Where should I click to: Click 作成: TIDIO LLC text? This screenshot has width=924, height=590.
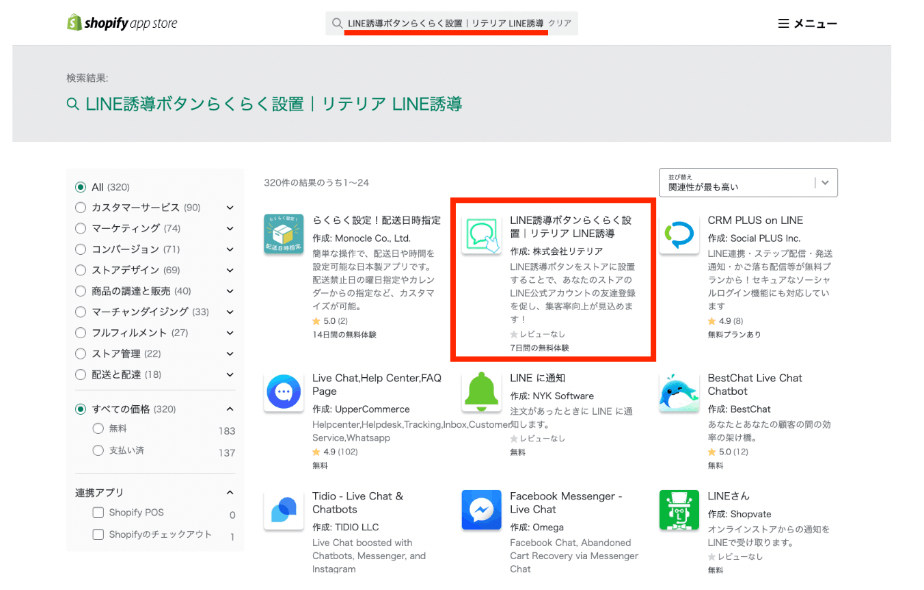[x=345, y=527]
